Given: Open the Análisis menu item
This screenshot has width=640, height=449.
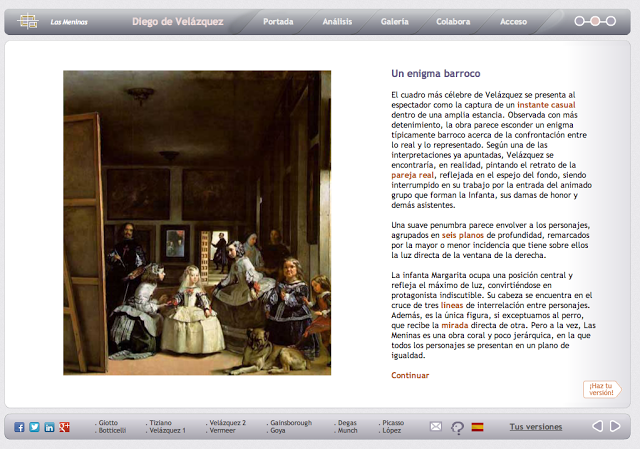Looking at the screenshot, I should click(x=337, y=22).
